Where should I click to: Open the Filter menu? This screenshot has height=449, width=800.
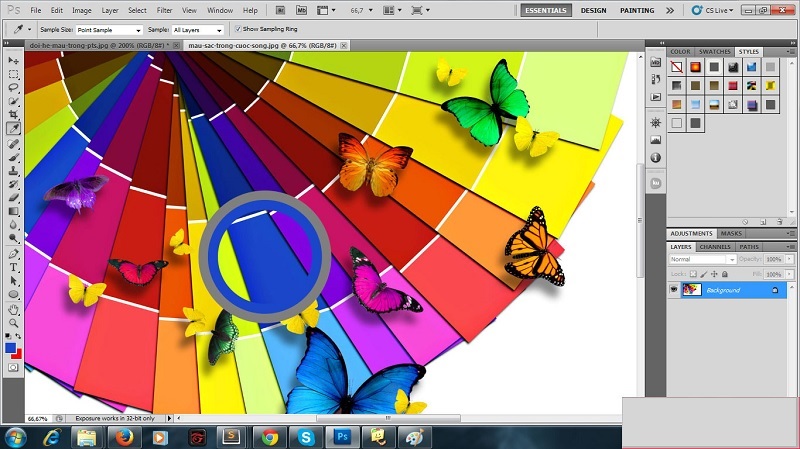[x=164, y=10]
